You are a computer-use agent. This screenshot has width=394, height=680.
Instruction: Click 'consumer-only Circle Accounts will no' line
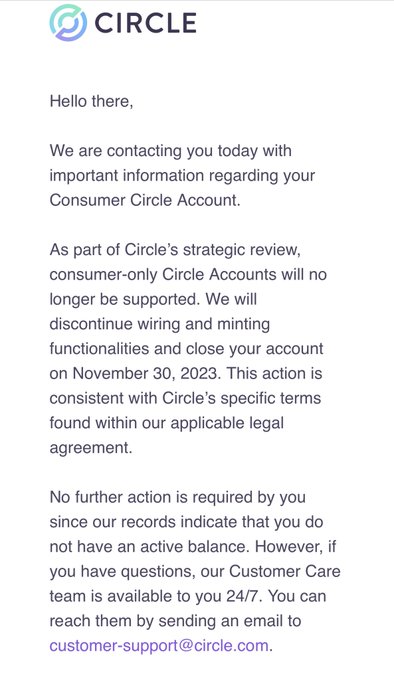(x=188, y=275)
